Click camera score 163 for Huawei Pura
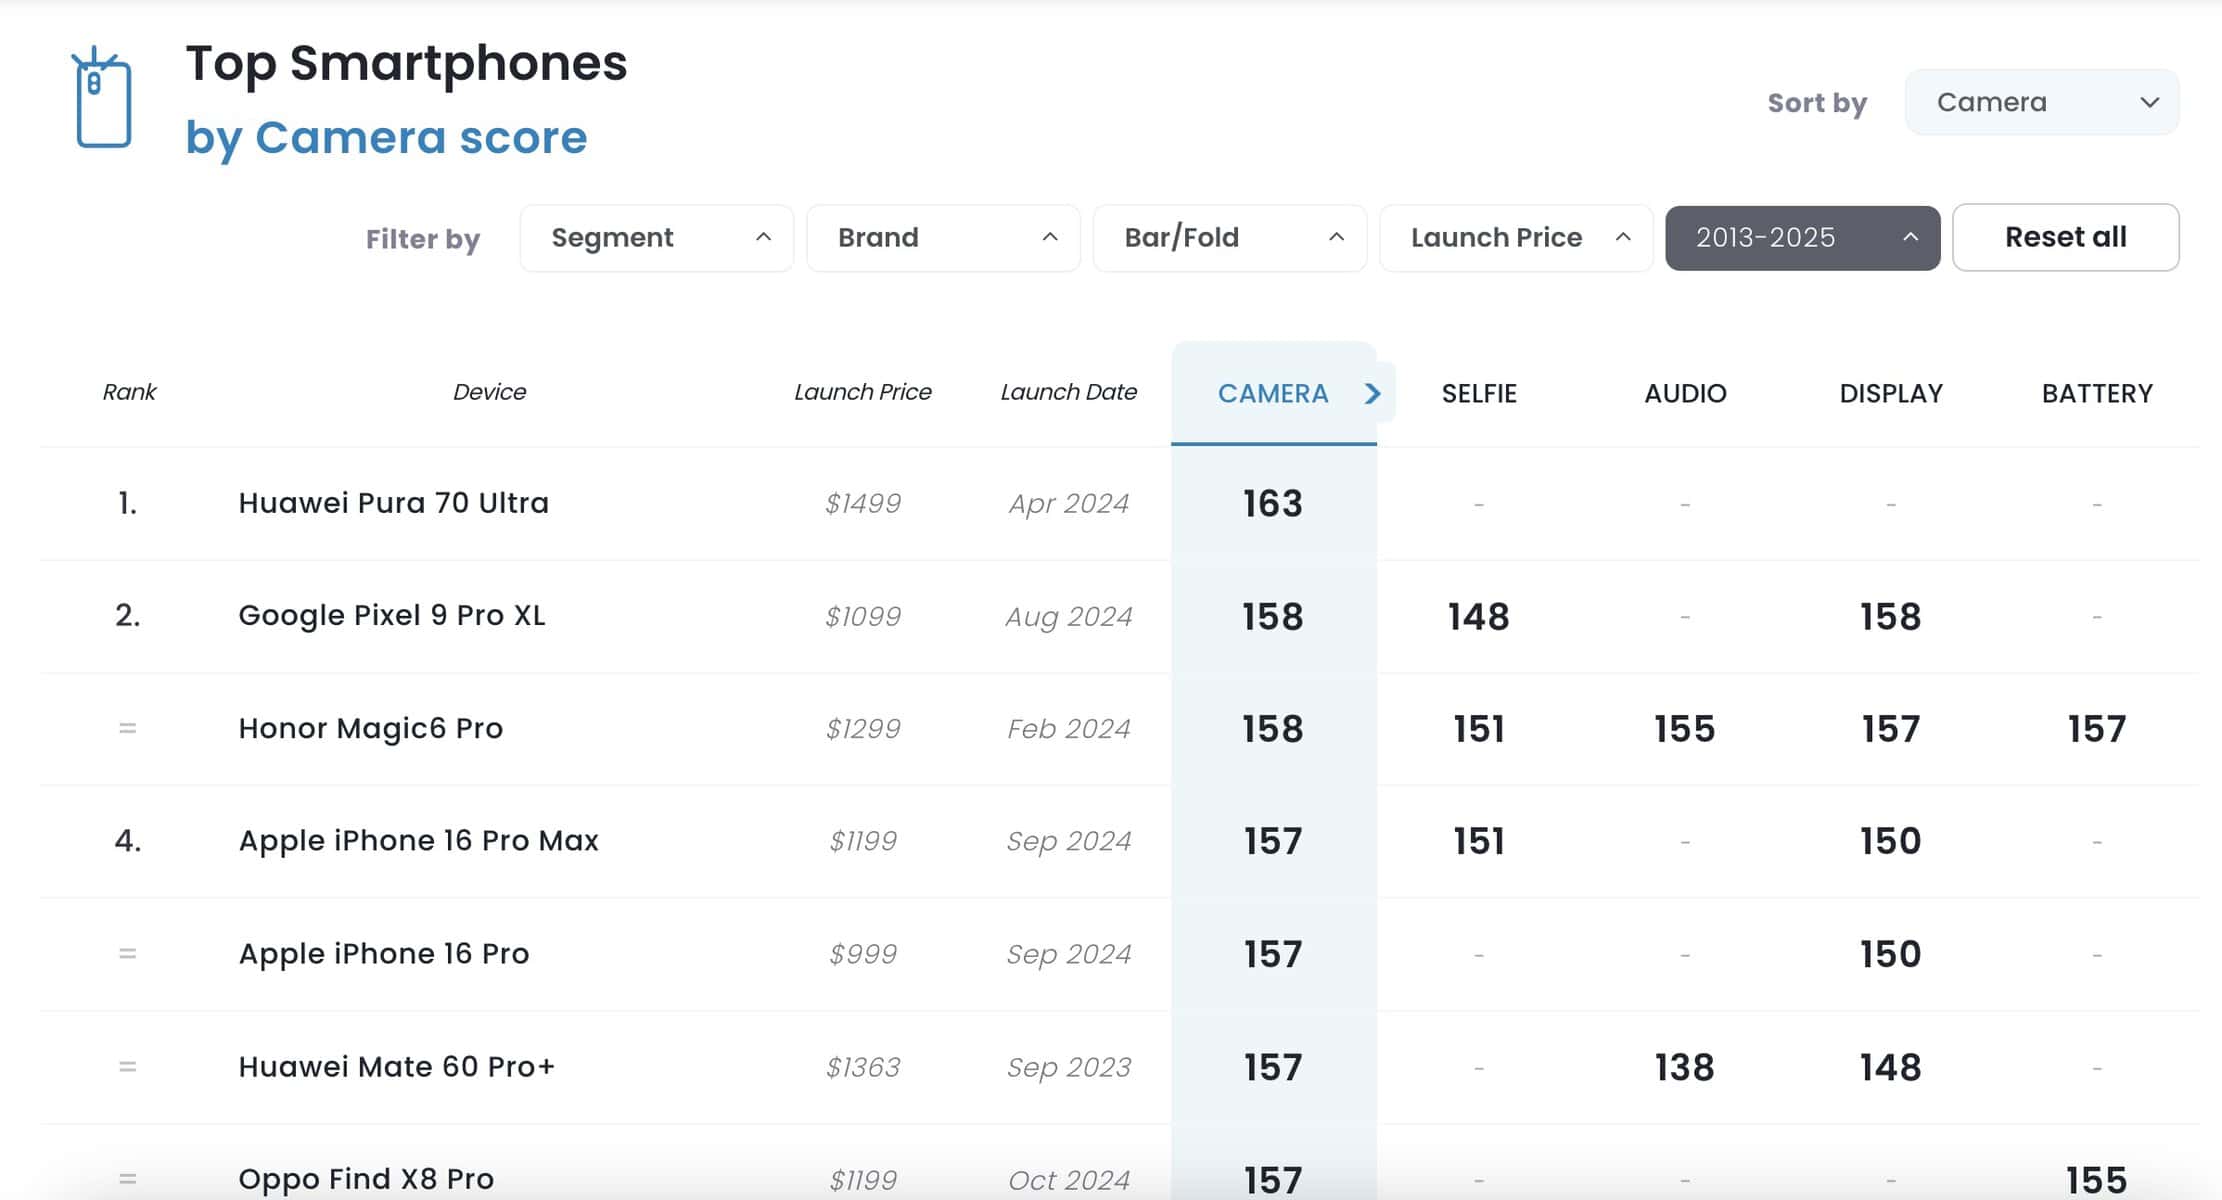The height and width of the screenshot is (1200, 2222). [1273, 503]
